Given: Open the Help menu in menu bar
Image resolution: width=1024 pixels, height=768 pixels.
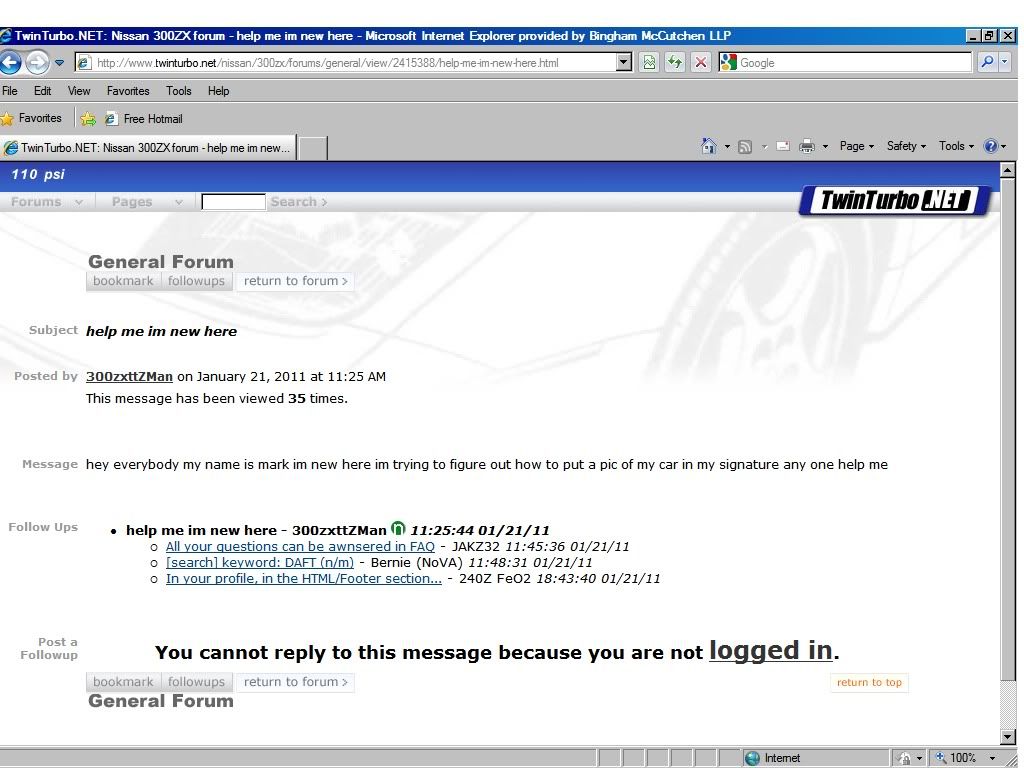Looking at the screenshot, I should click(x=218, y=91).
